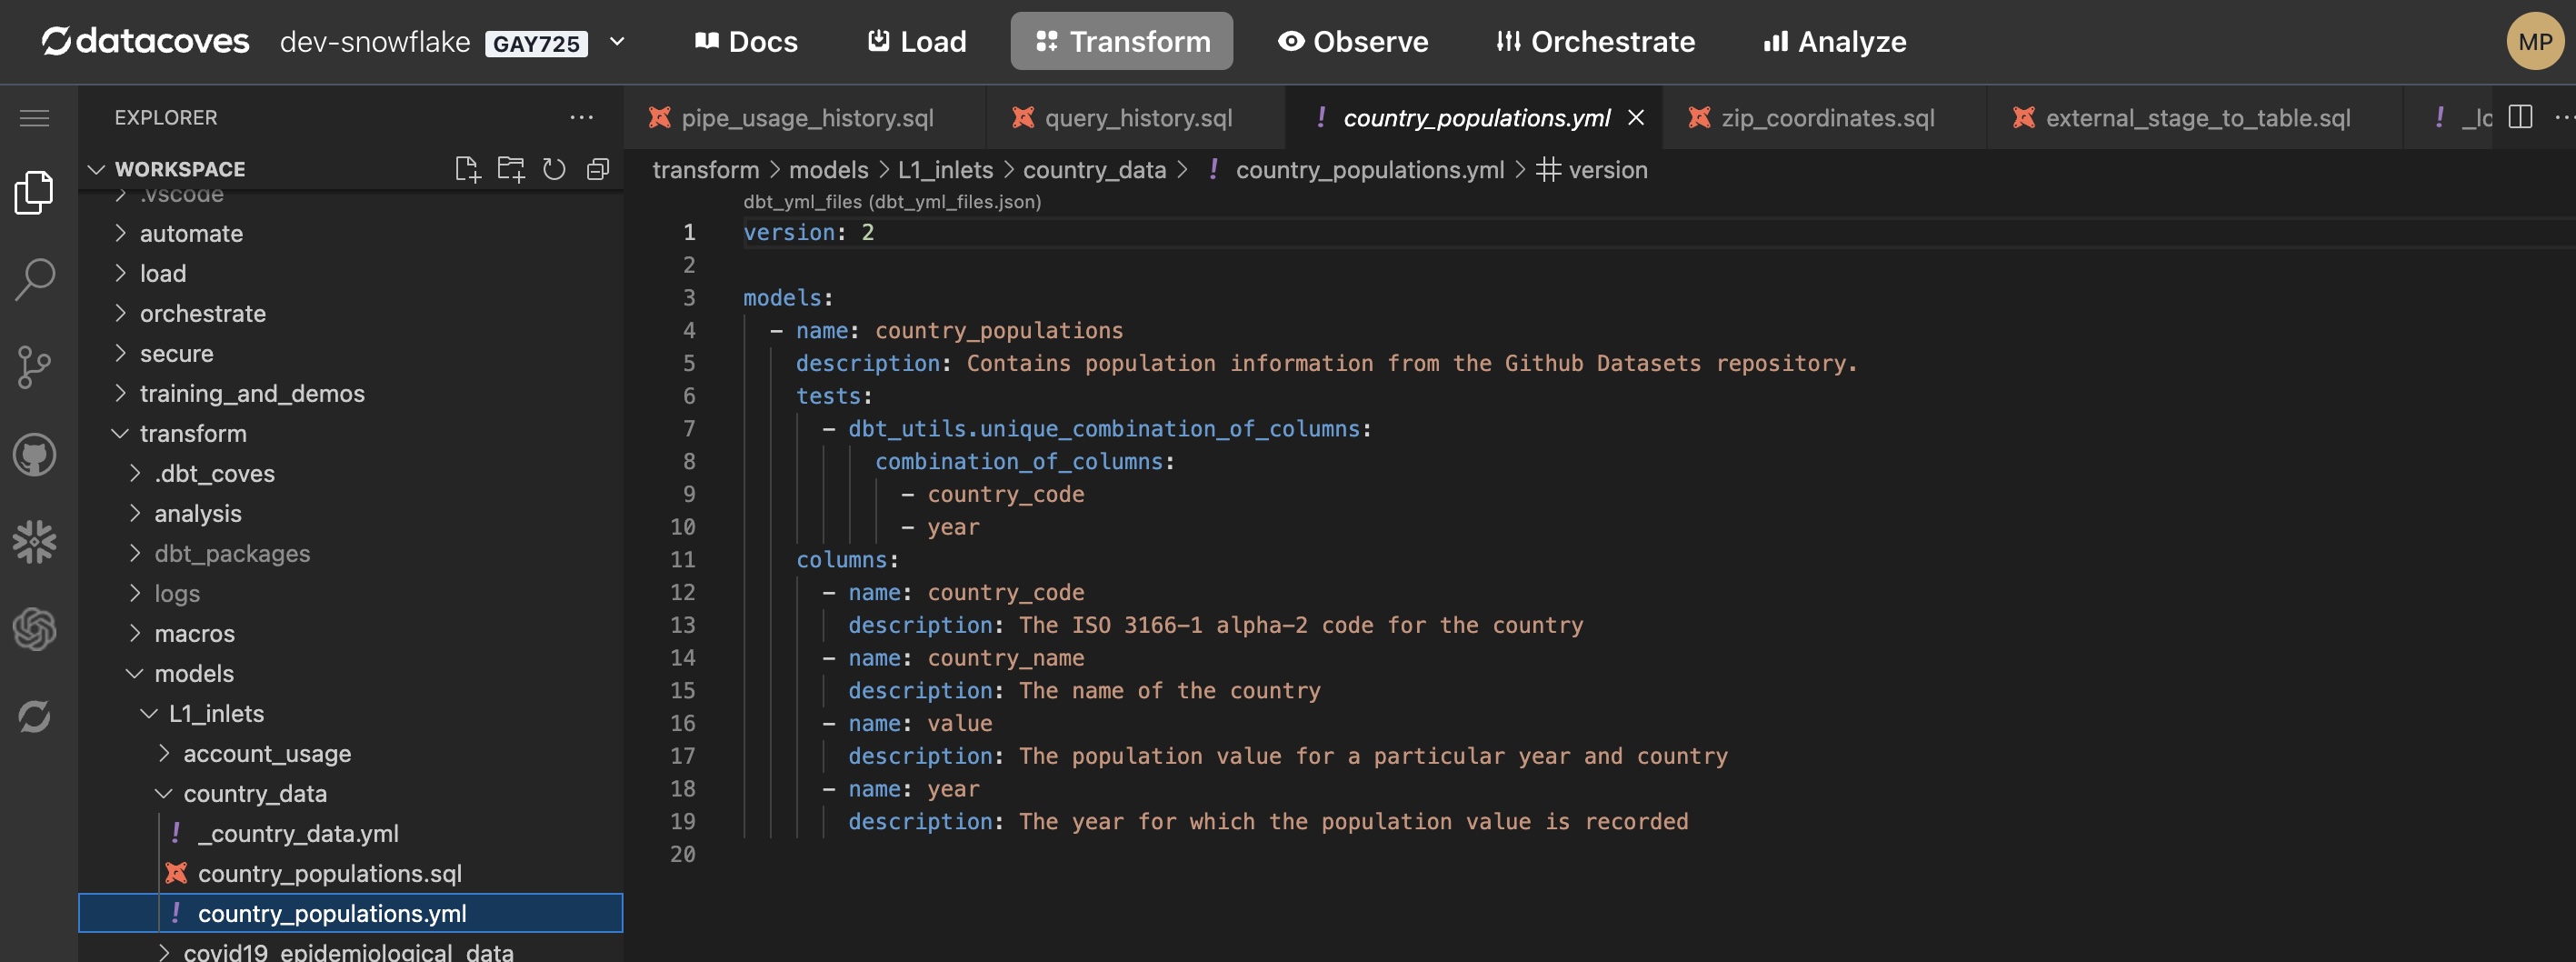This screenshot has height=962, width=2576.
Task: Click the datacoves logo
Action: click(145, 41)
